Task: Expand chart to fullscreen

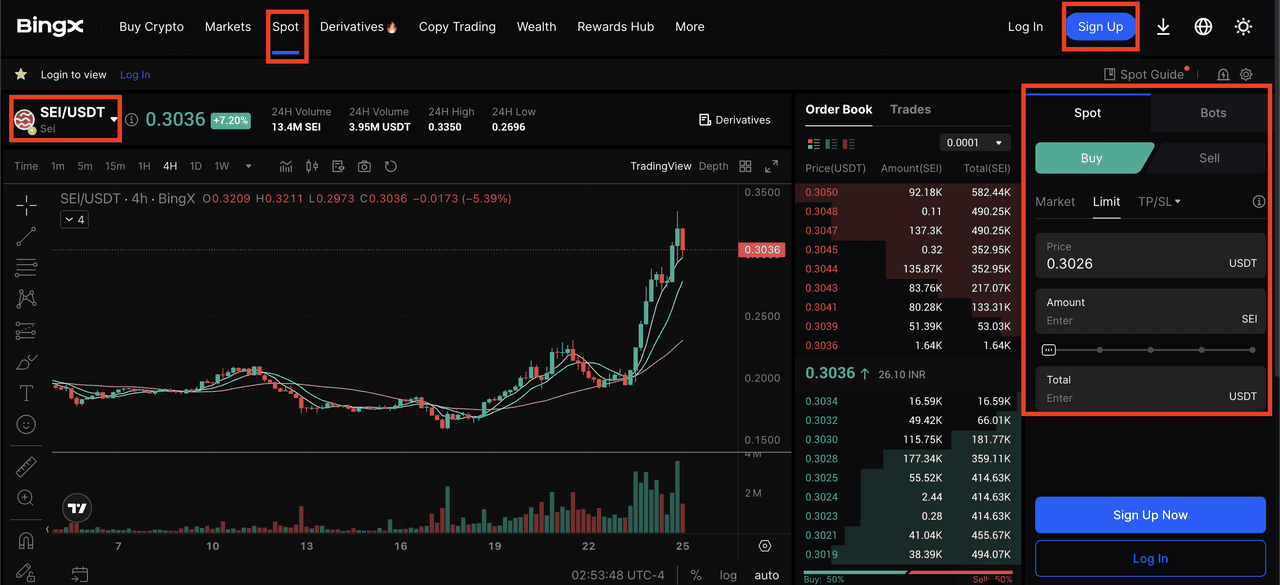Action: [x=771, y=166]
